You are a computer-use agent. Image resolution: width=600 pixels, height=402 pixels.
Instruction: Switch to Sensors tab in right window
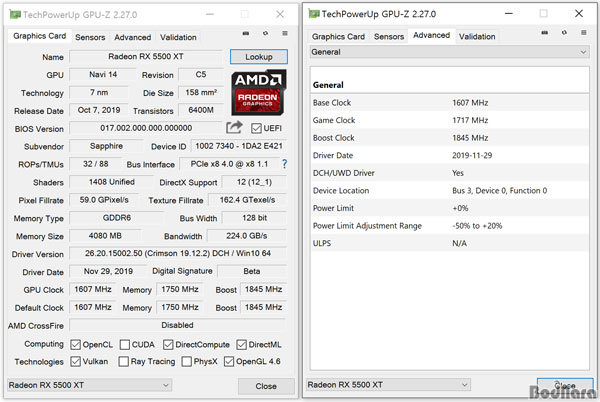tap(389, 36)
